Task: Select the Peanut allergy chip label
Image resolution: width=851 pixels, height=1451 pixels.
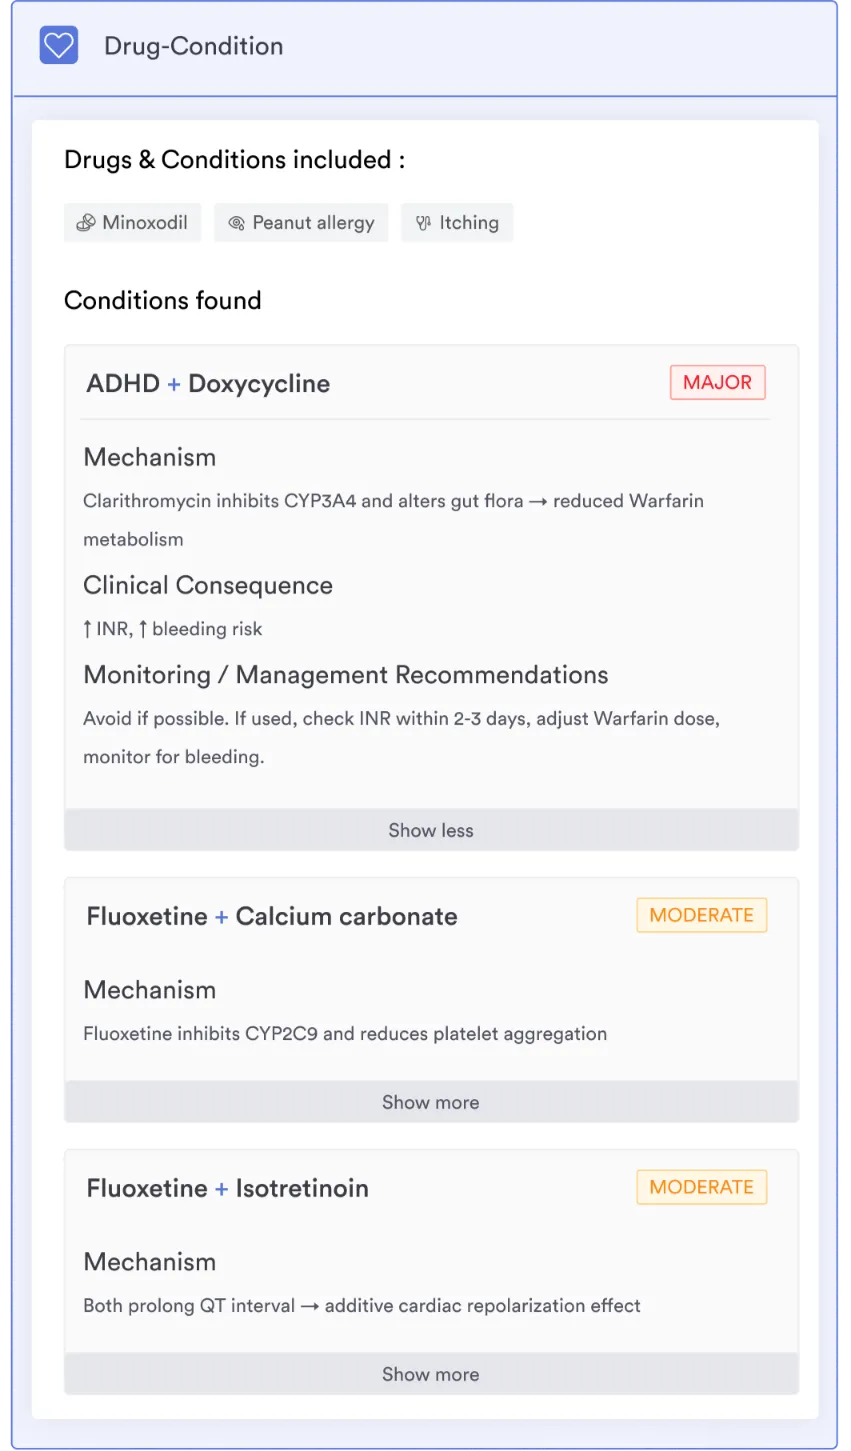Action: 313,223
